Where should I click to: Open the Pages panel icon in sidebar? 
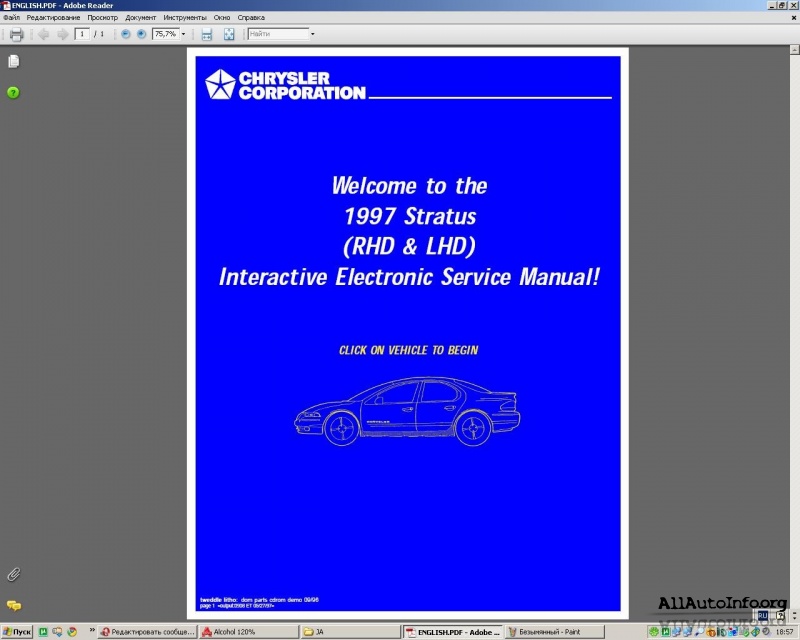point(13,61)
